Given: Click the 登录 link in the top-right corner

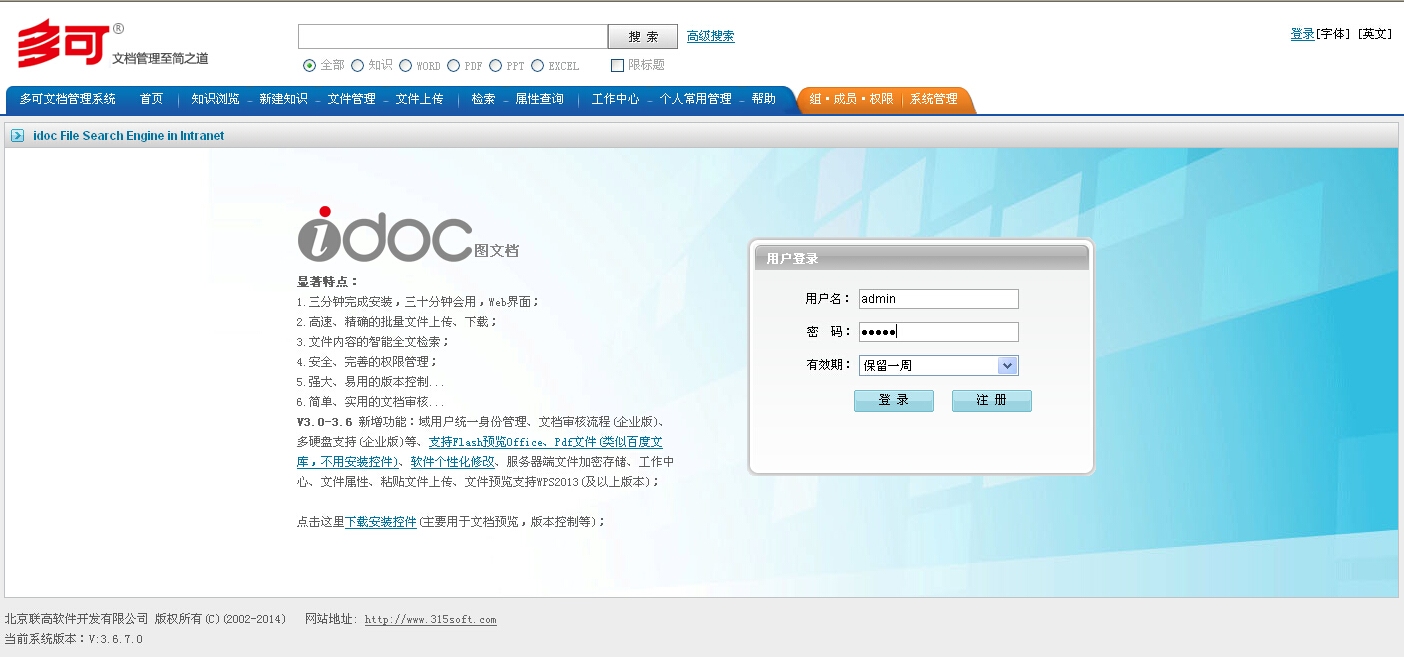Looking at the screenshot, I should 1303,34.
